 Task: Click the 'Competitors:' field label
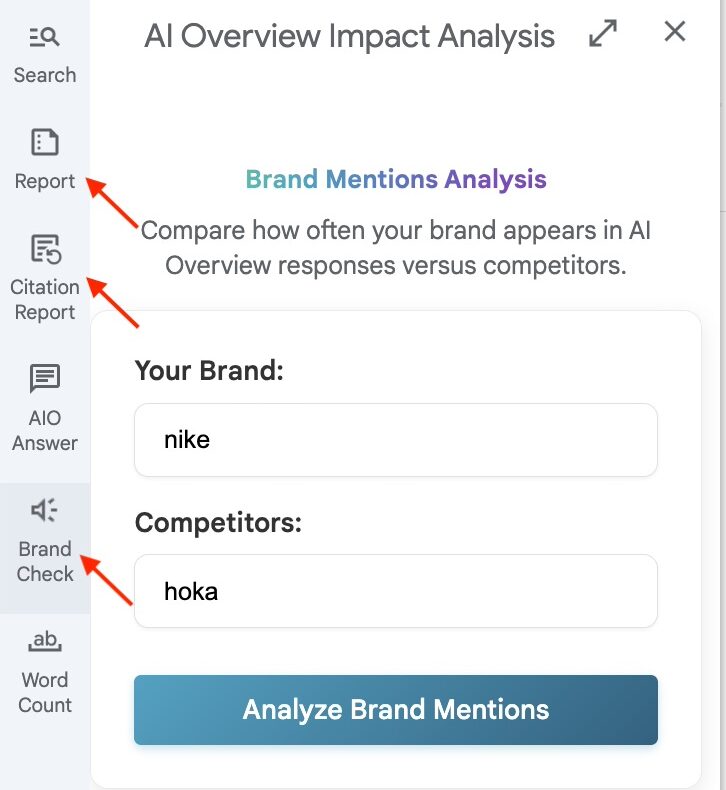tap(218, 523)
